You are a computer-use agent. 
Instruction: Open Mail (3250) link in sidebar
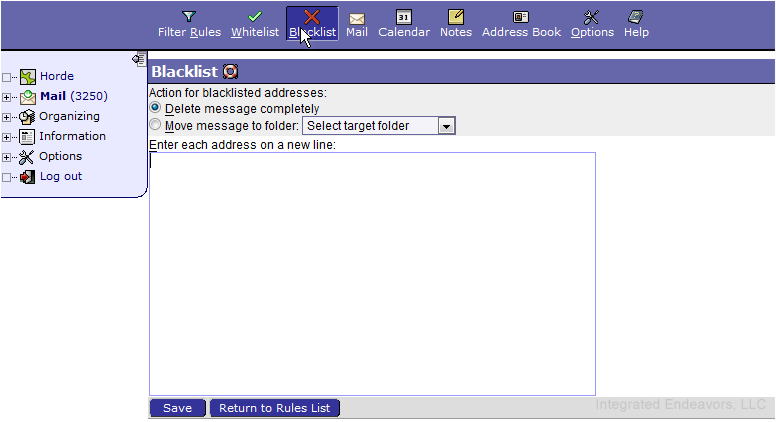pyautogui.click(x=74, y=96)
